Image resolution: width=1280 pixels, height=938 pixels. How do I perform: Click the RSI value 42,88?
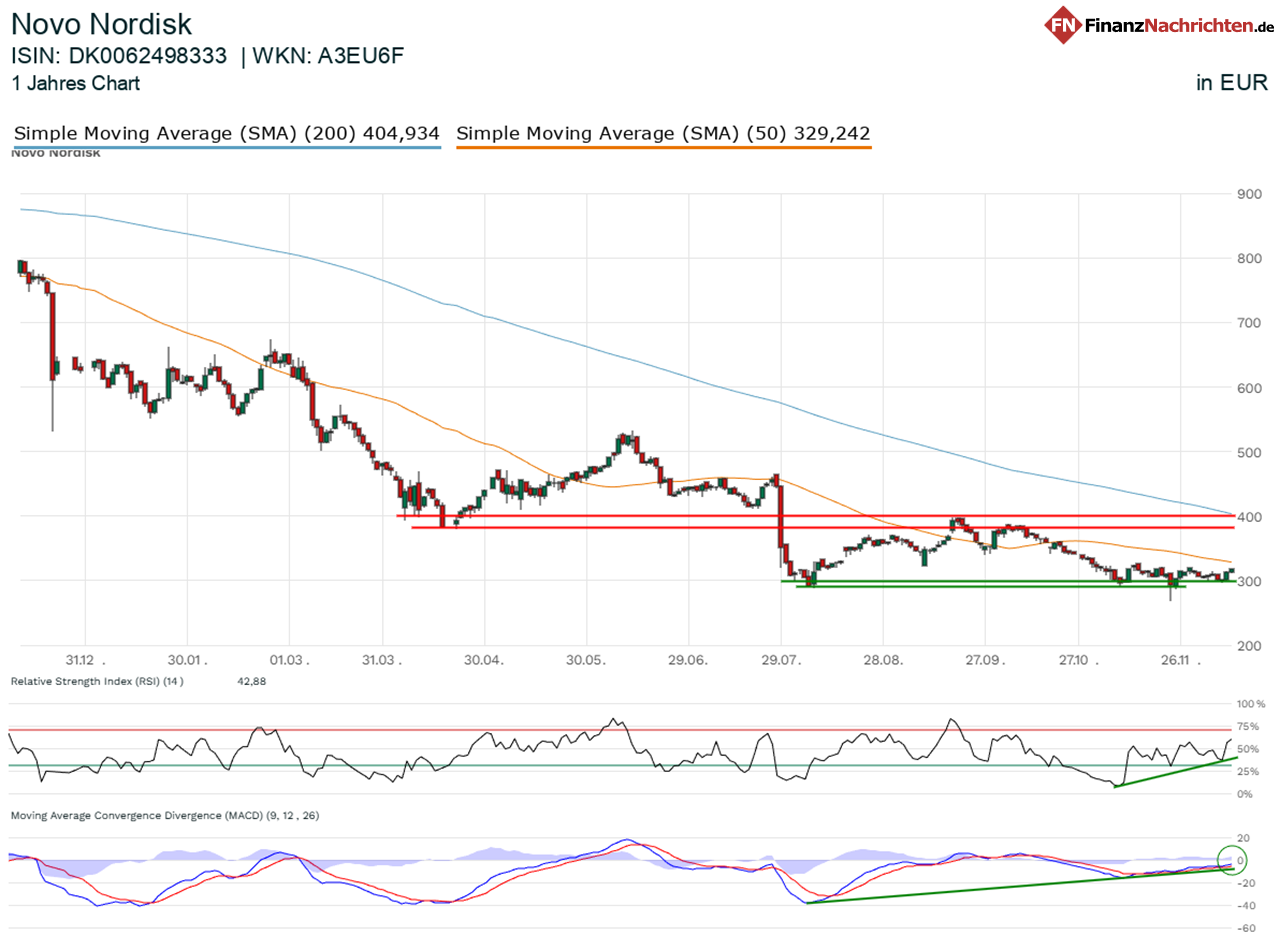[250, 681]
